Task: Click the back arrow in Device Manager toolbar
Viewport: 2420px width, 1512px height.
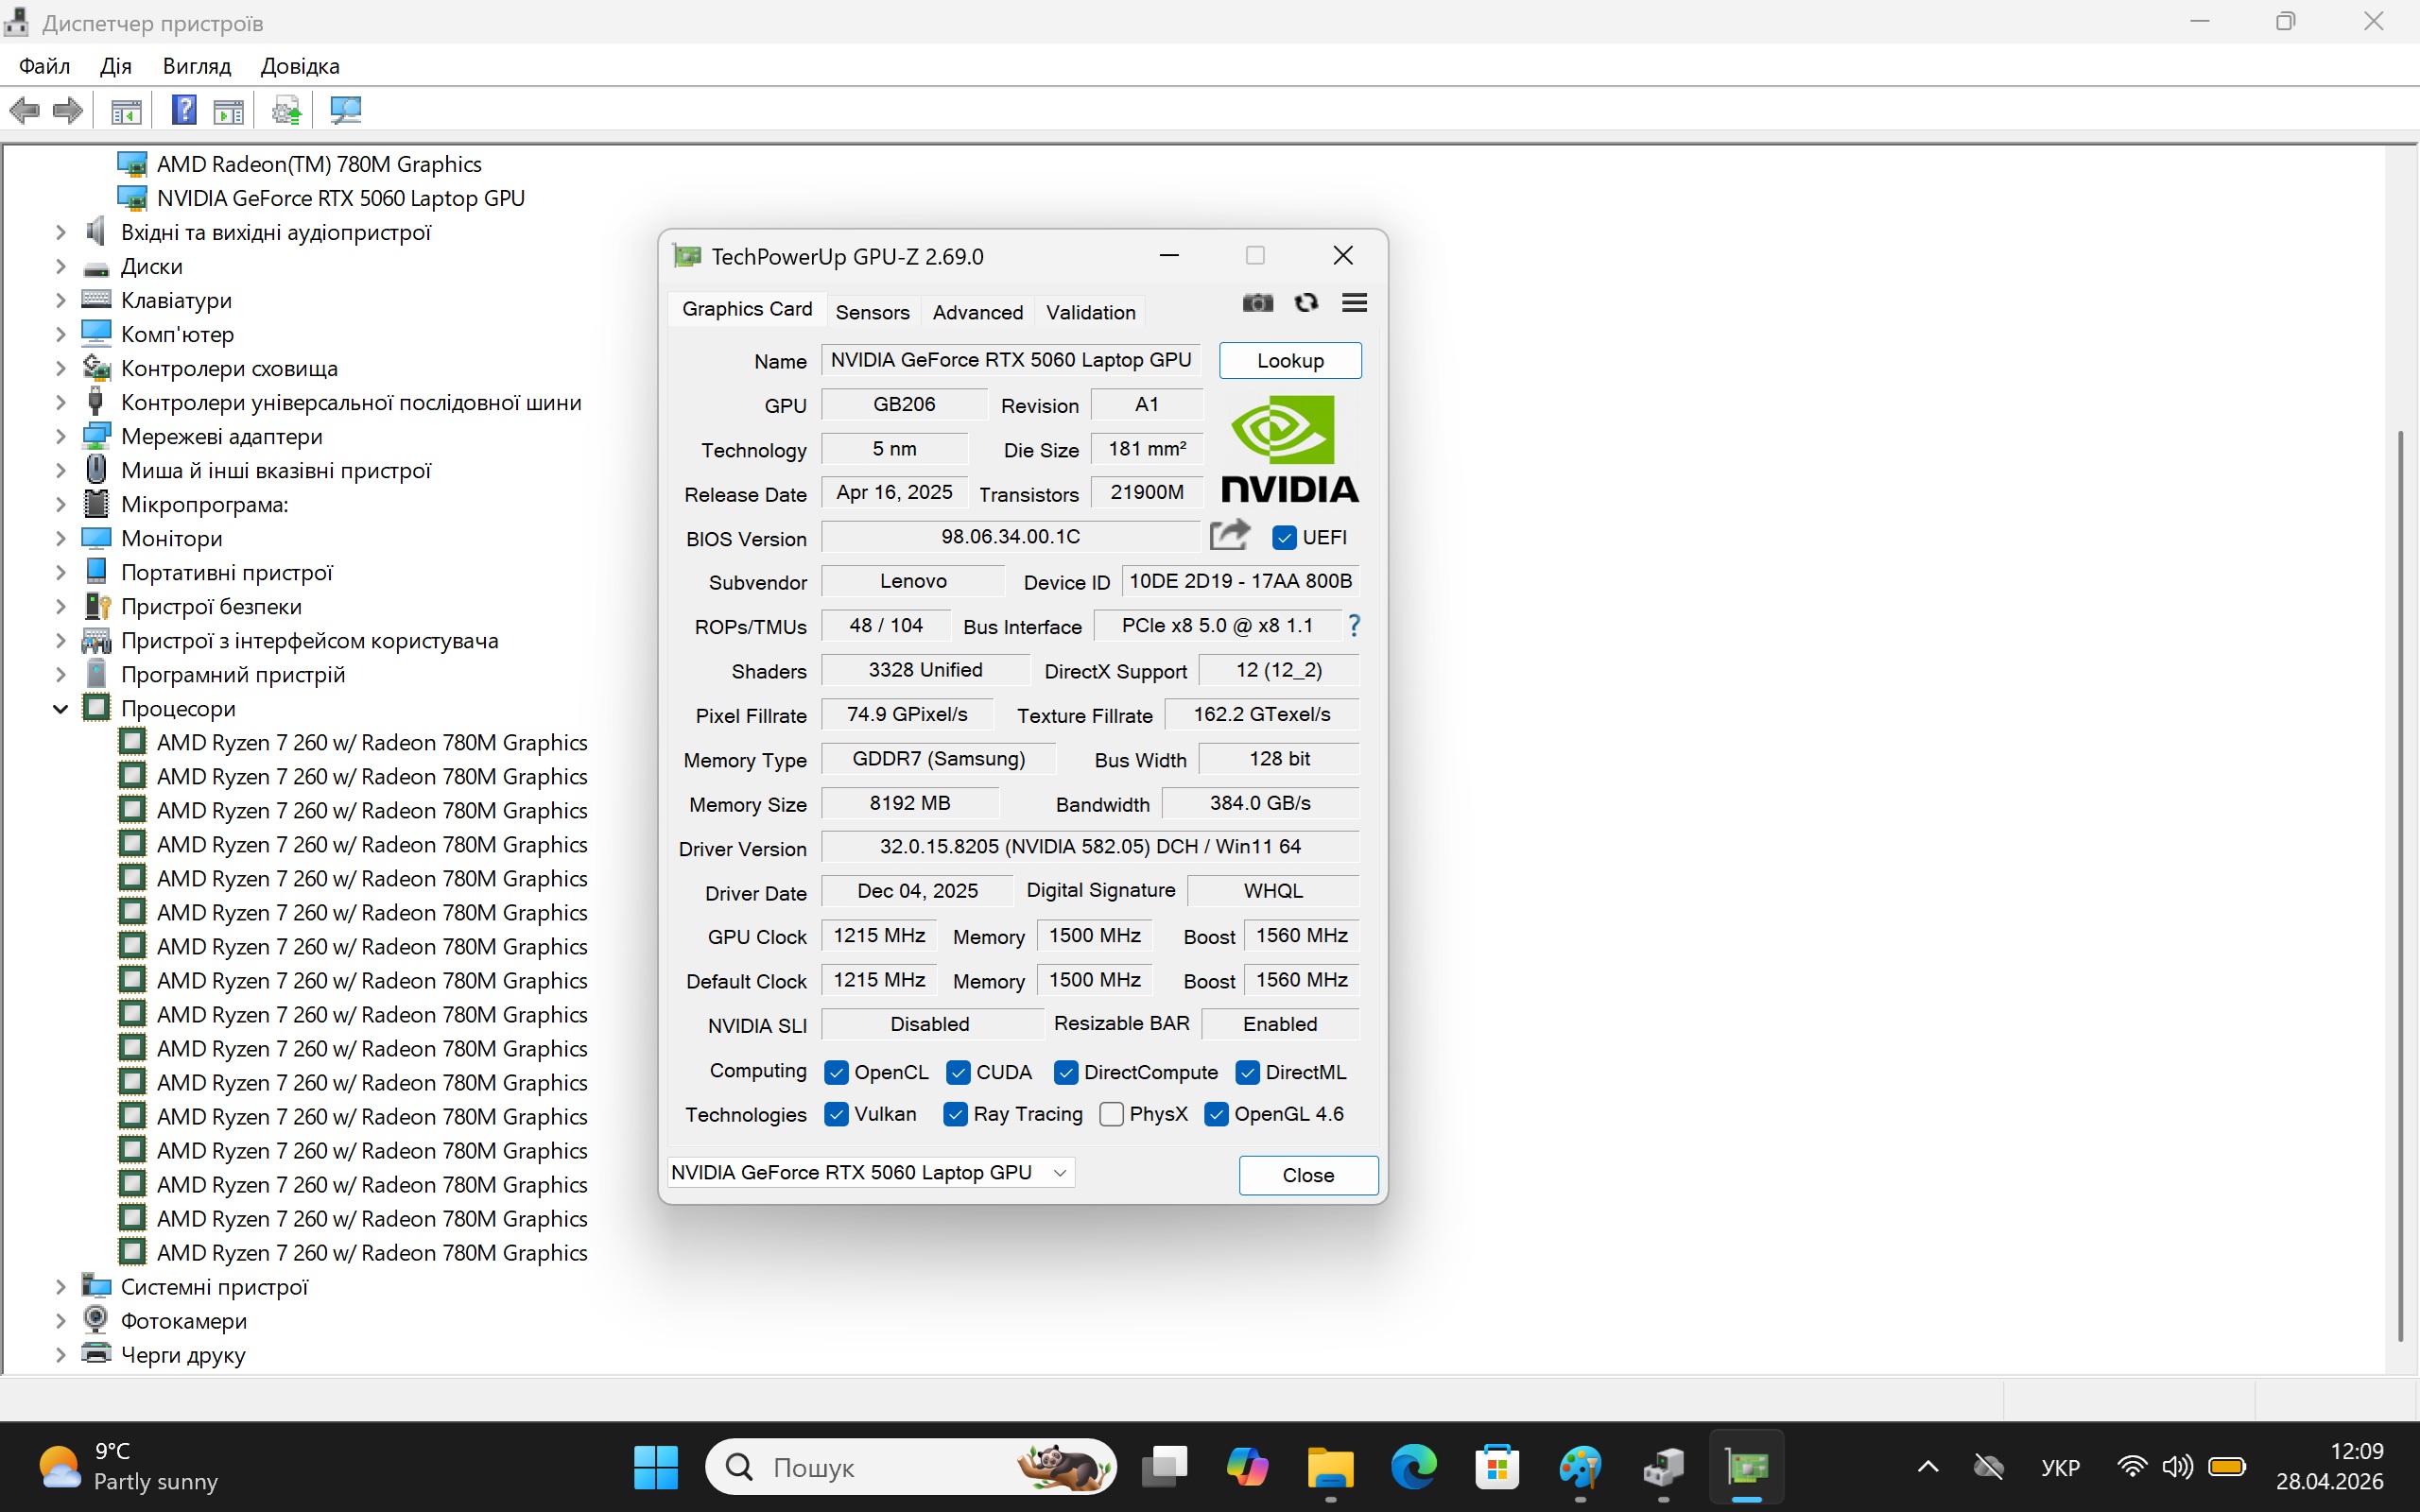Action: (x=24, y=110)
